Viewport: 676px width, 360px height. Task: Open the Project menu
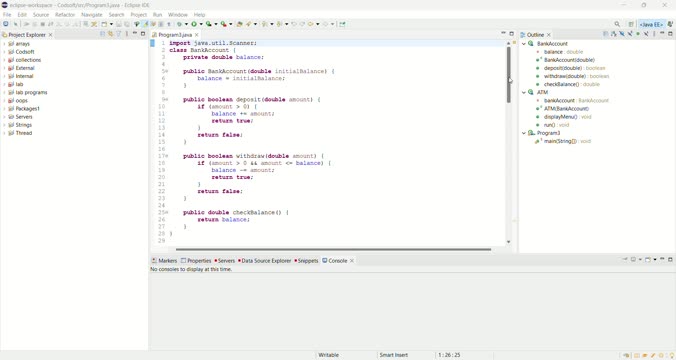coord(139,15)
